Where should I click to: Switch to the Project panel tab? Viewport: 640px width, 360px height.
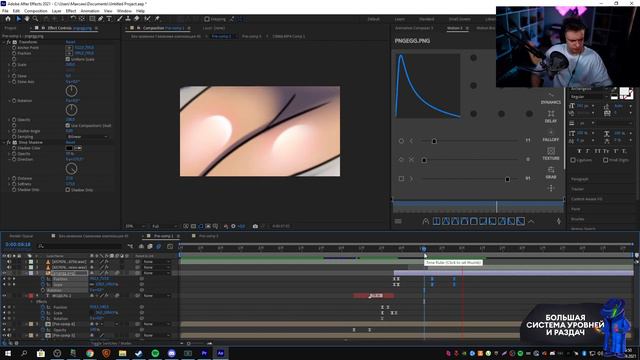pos(10,28)
